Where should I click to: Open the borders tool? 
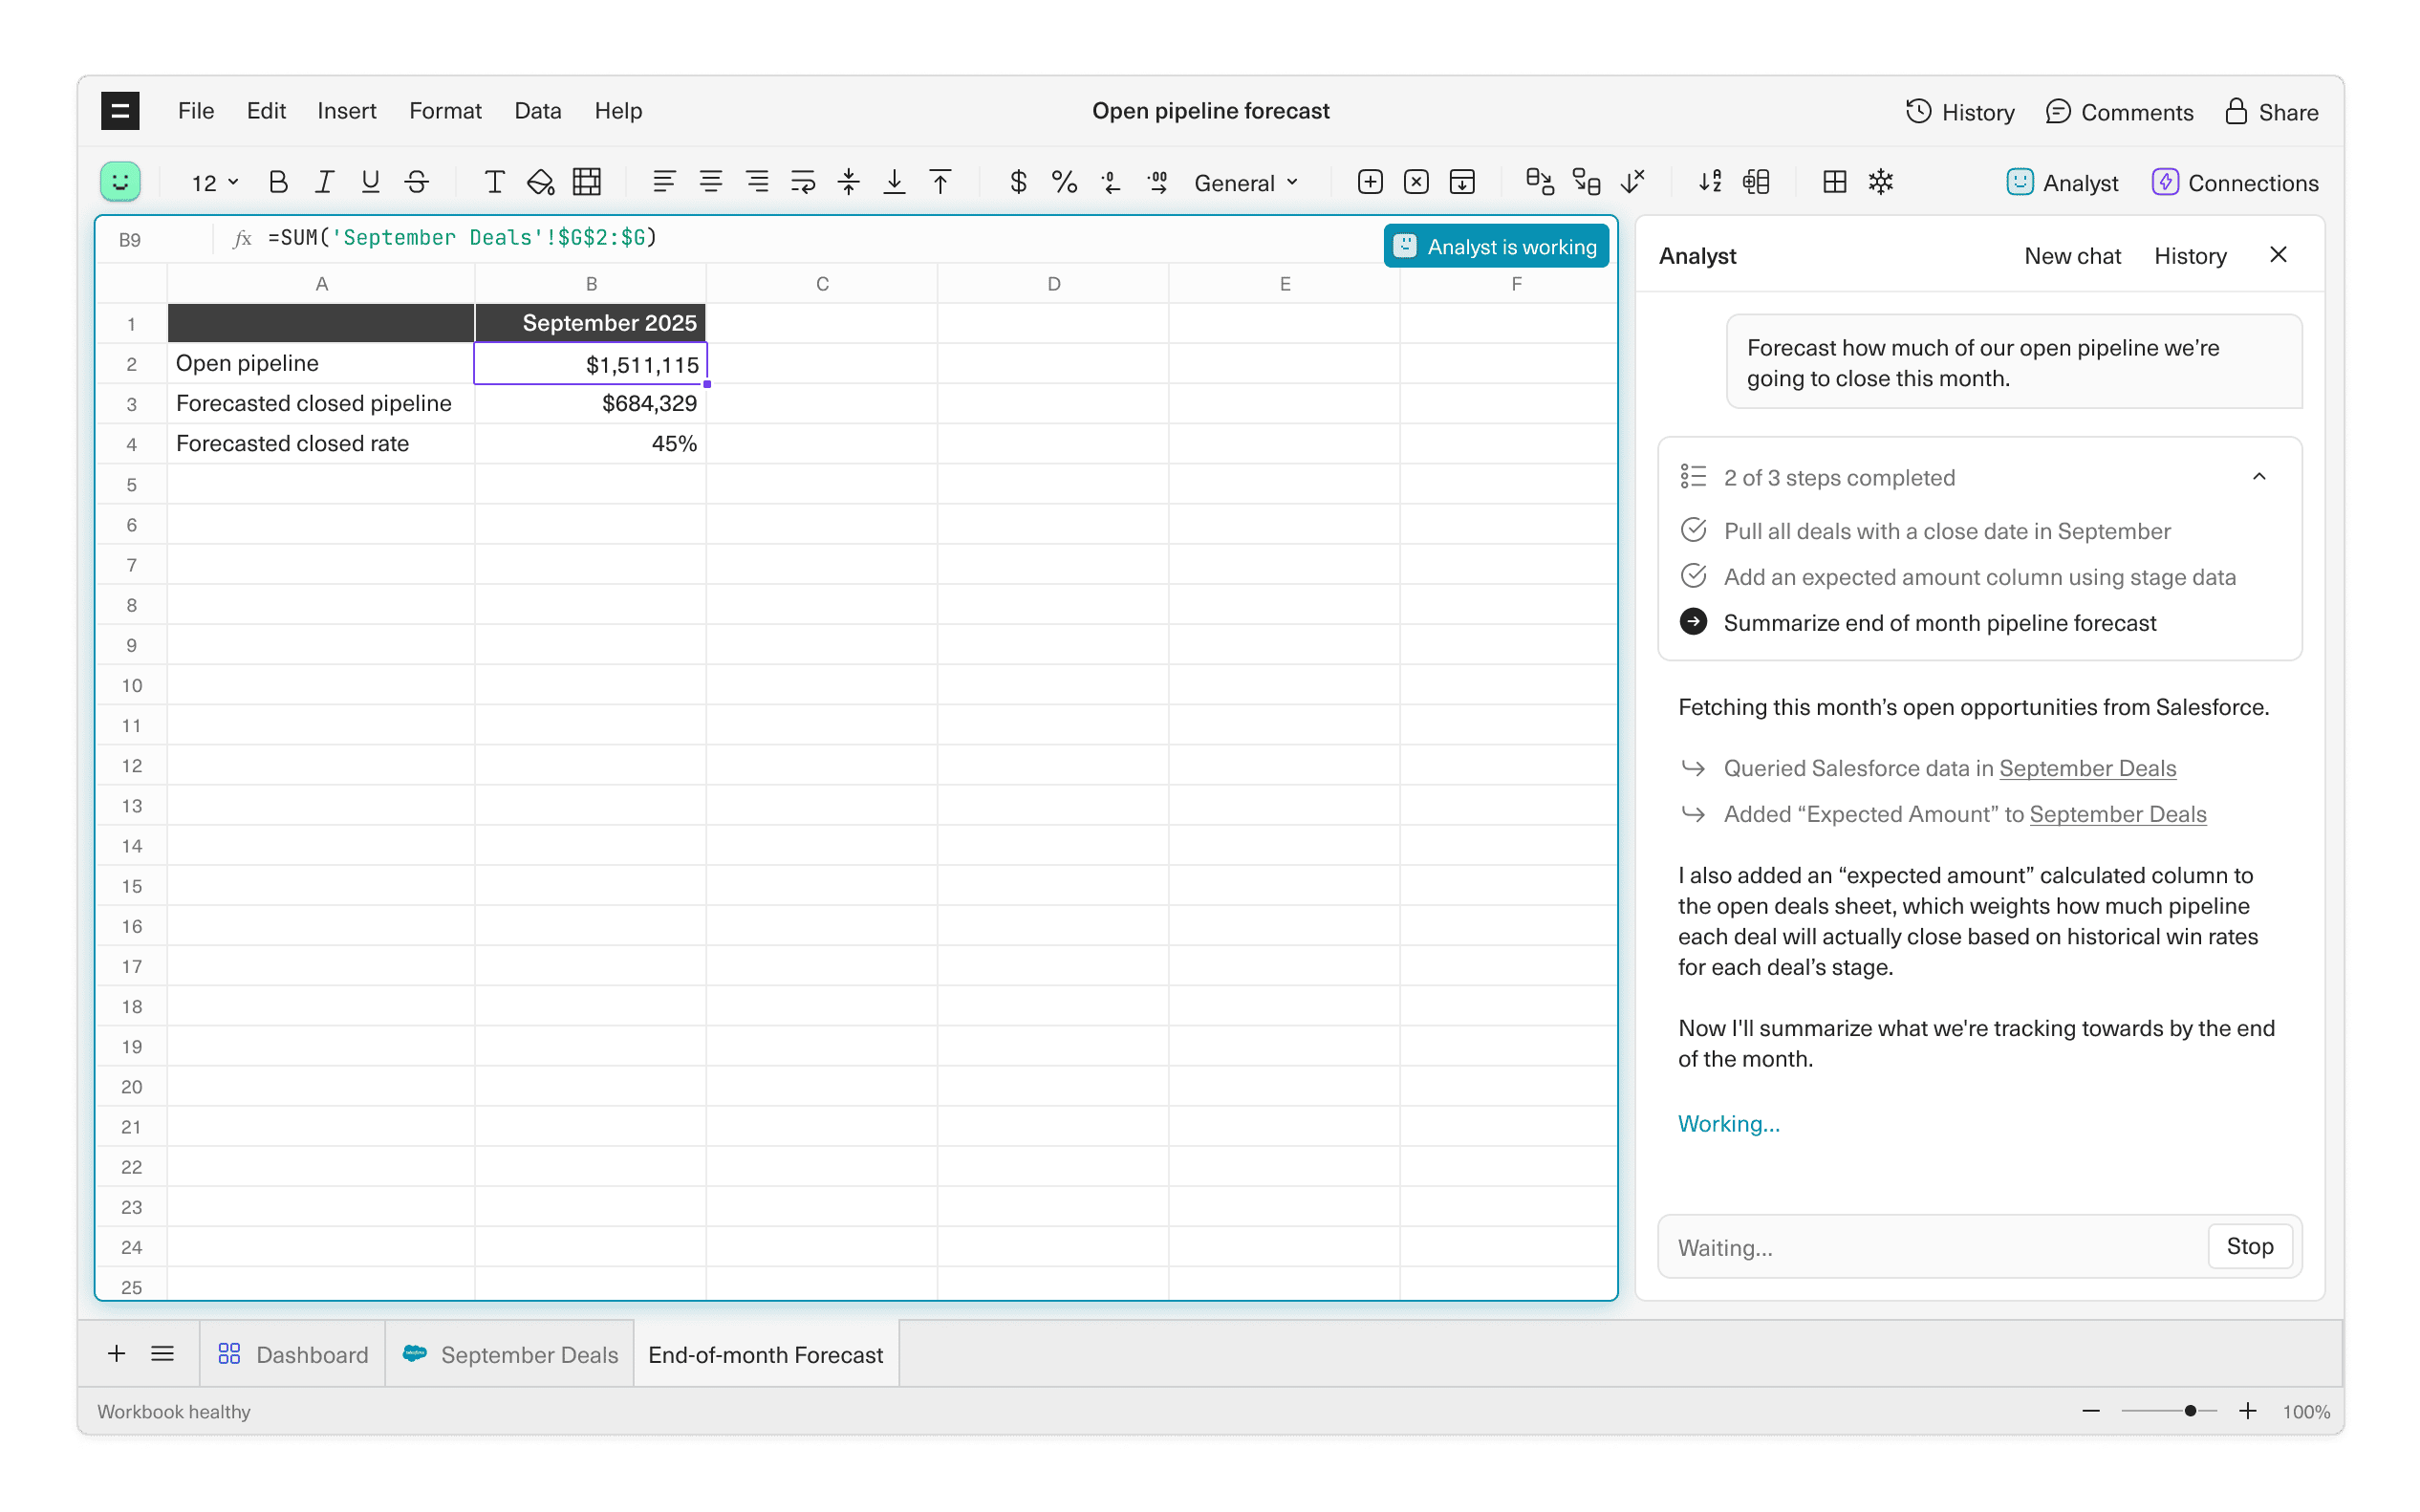(x=587, y=181)
